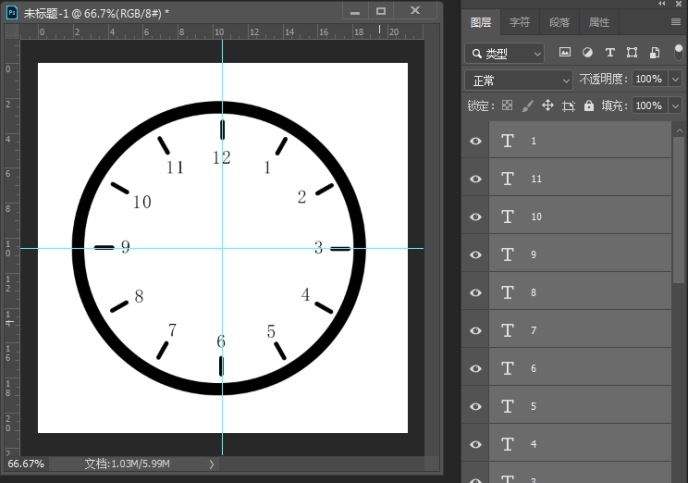Hide the text layer named 11
Screen dimensions: 688x483
click(476, 179)
